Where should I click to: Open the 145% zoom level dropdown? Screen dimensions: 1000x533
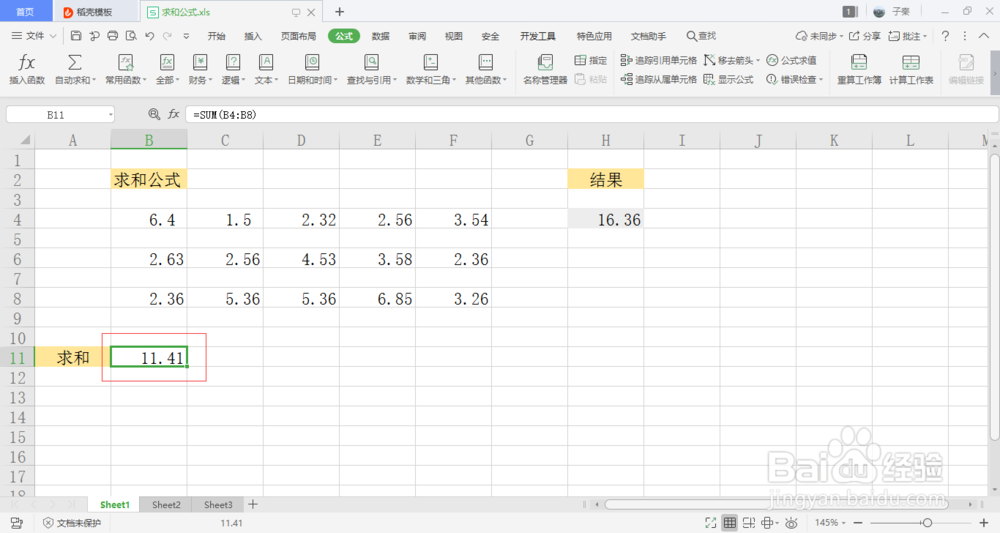(x=830, y=523)
